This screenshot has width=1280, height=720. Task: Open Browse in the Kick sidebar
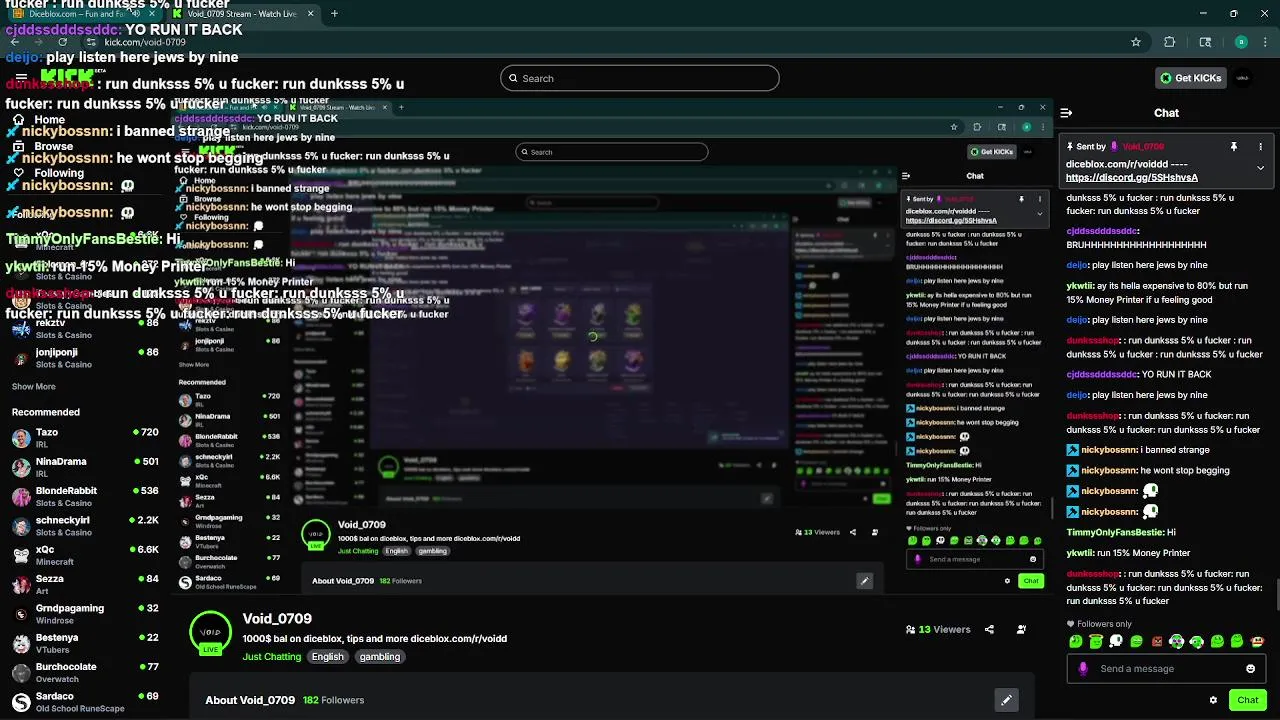click(42, 146)
